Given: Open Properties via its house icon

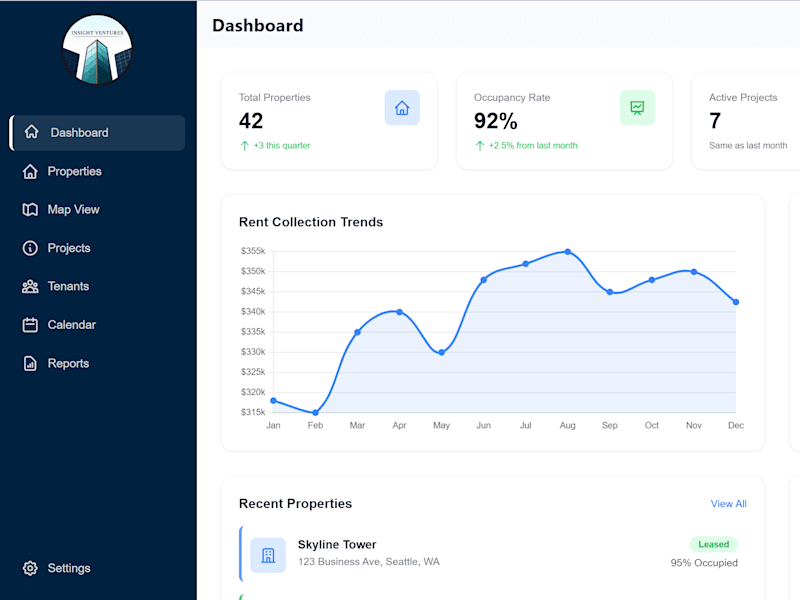Looking at the screenshot, I should tap(30, 171).
